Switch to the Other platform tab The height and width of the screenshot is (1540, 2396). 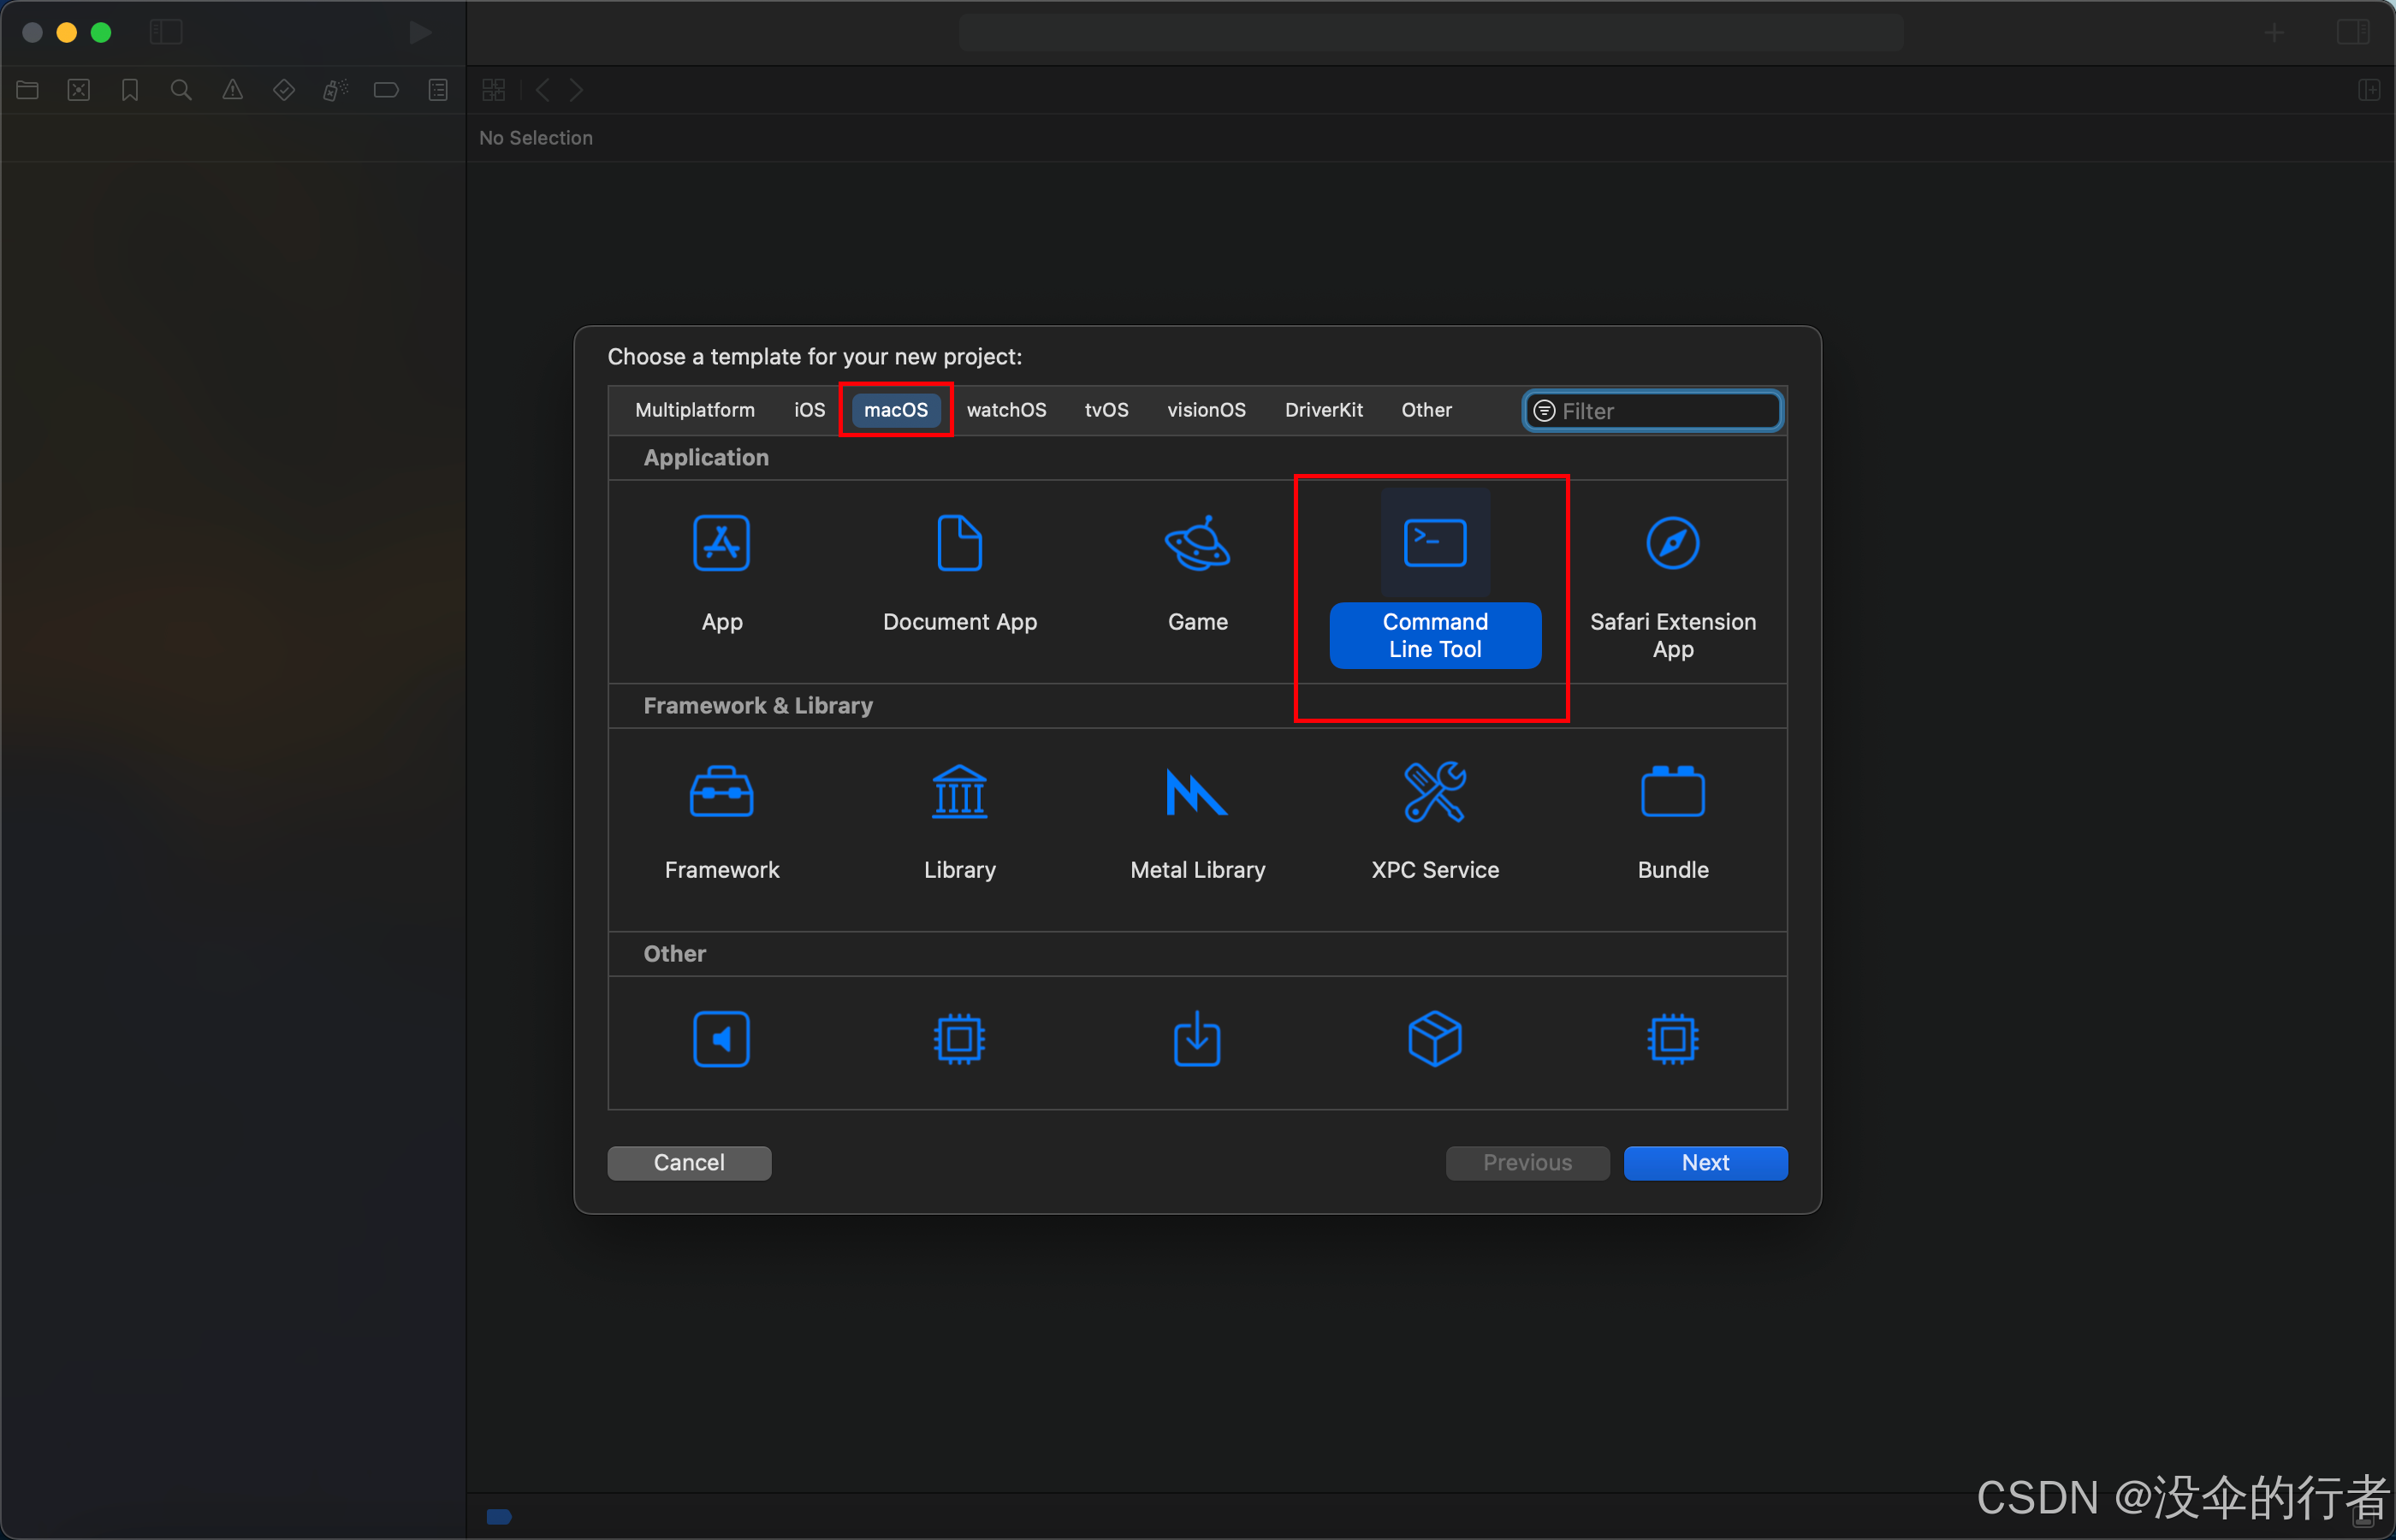tap(1426, 410)
